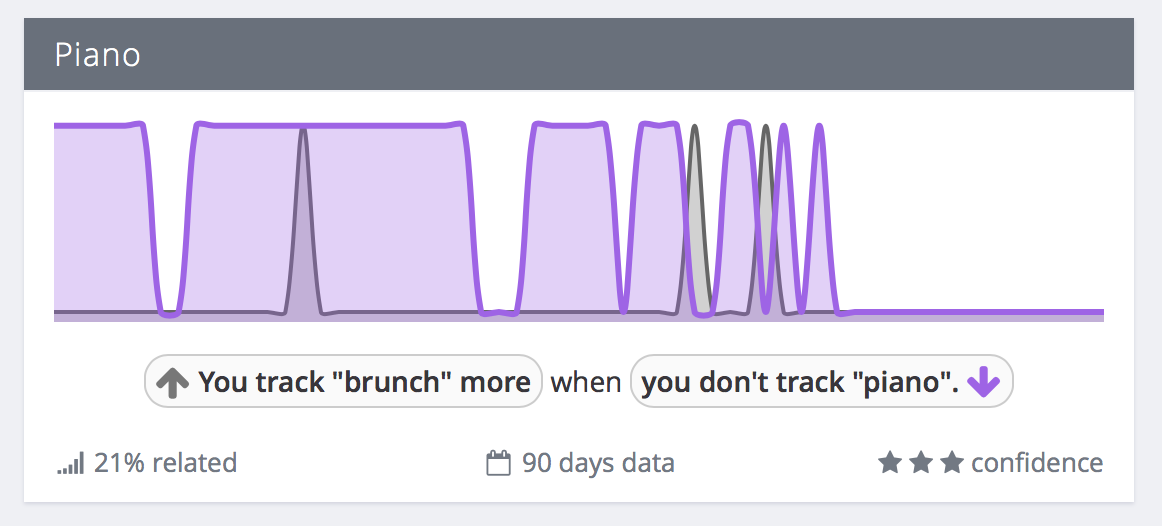1162x526 pixels.
Task: Click the third confidence star
Action: coord(952,463)
